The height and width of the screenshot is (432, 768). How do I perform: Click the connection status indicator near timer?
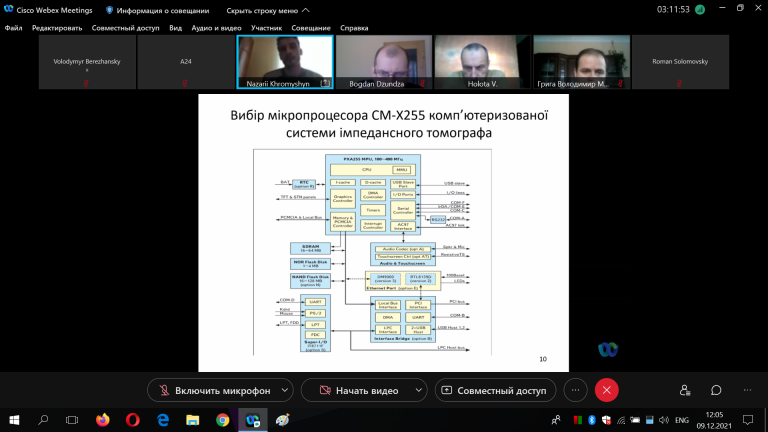pyautogui.click(x=700, y=10)
